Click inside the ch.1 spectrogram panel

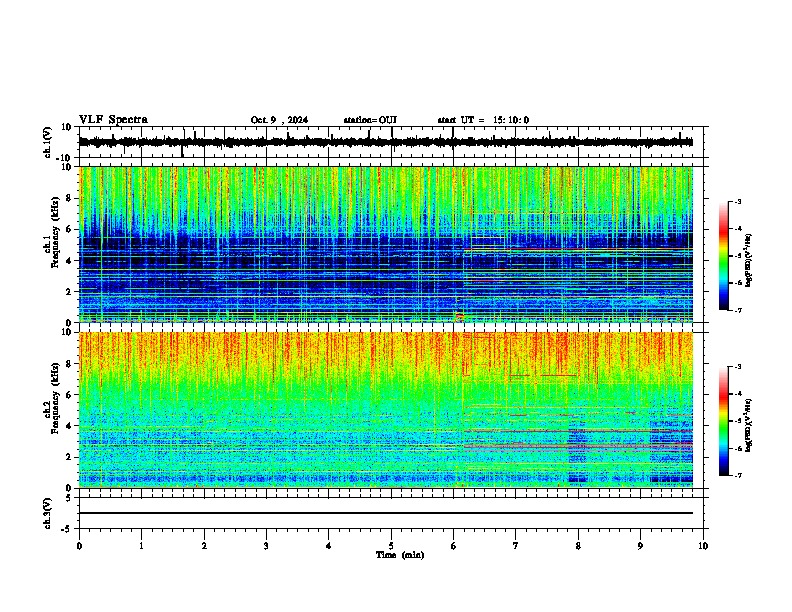tap(386, 244)
